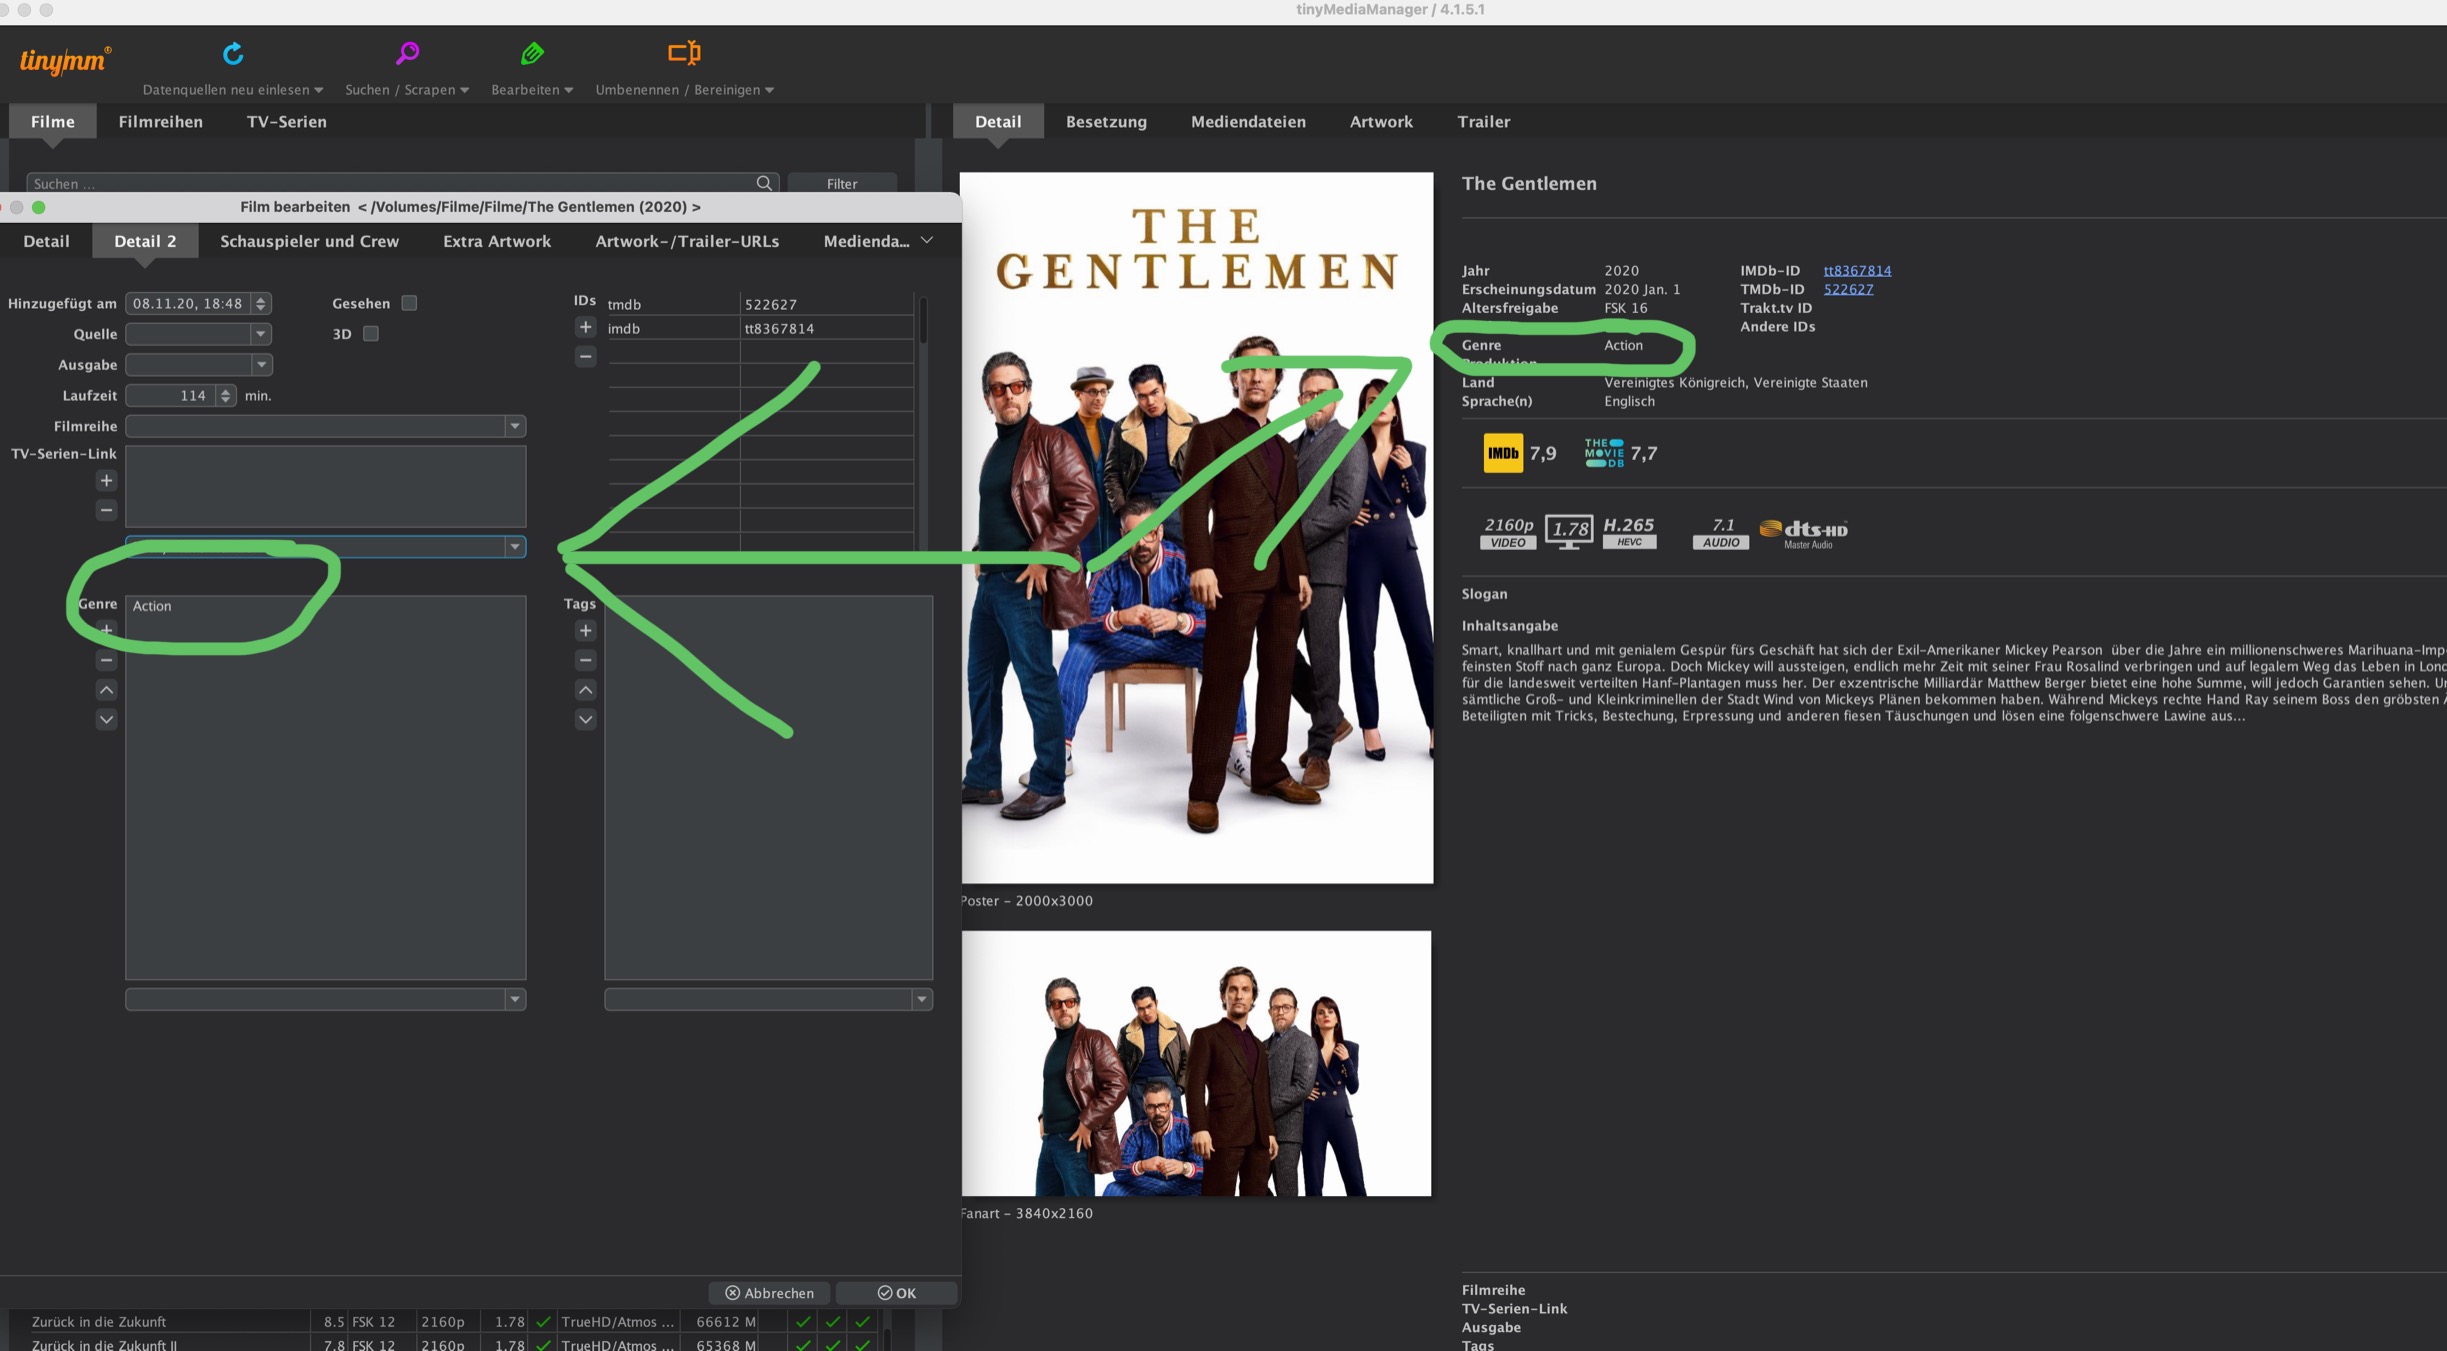Screen dimensions: 2447x1351
Task: Move genre down with the arrow button
Action: click(x=106, y=720)
